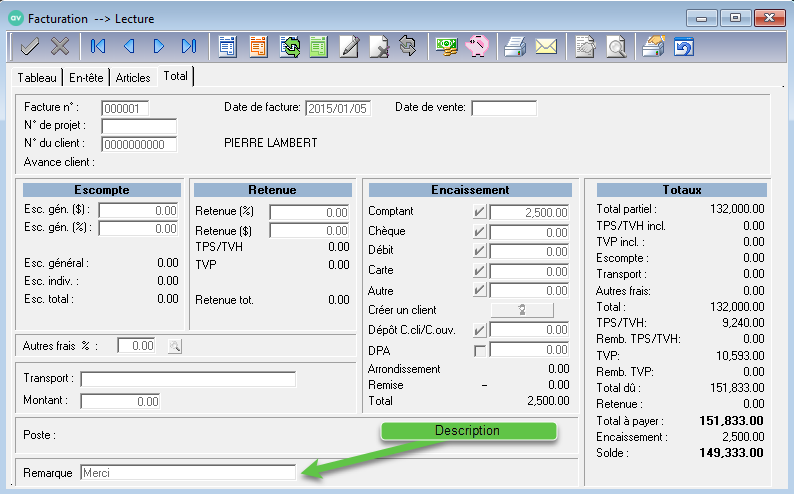Click the X cancel icon in toolbar
The height and width of the screenshot is (494, 794).
[x=60, y=46]
